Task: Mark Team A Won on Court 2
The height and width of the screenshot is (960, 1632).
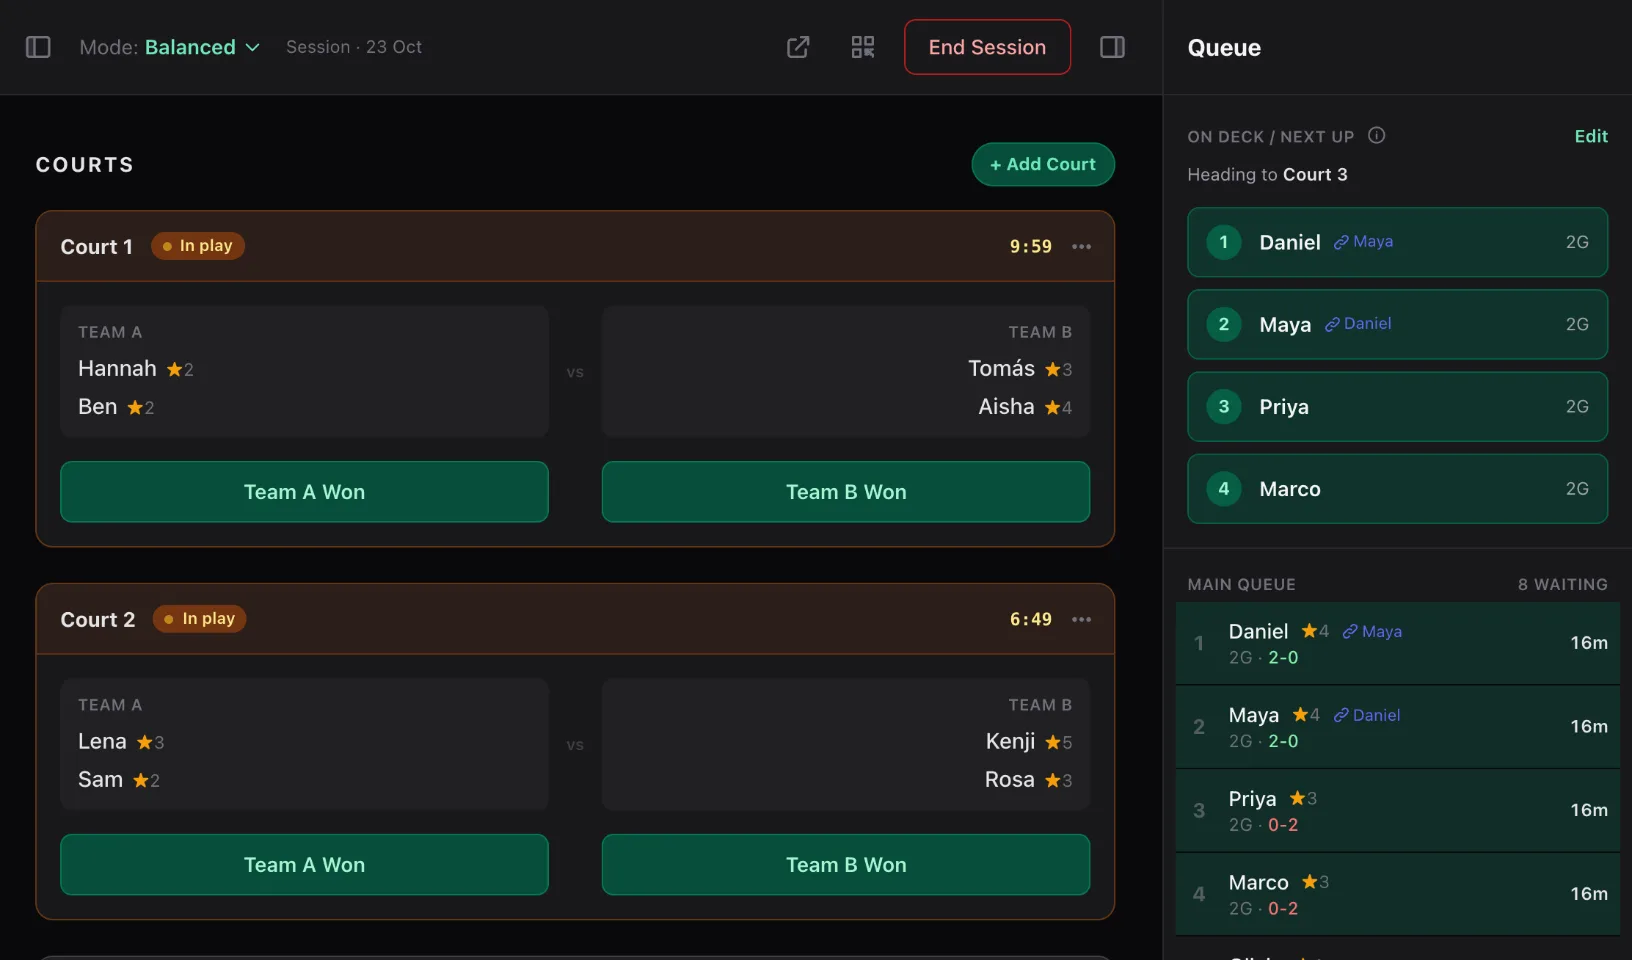Action: (304, 865)
